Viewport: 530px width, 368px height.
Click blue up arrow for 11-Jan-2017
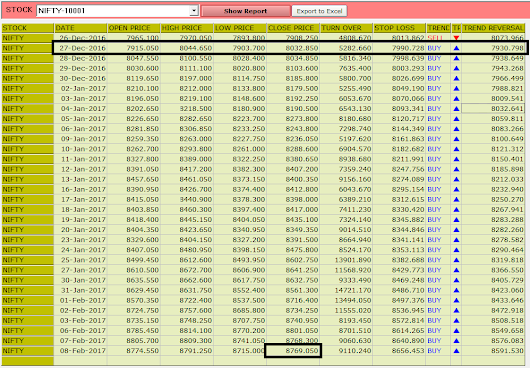pyautogui.click(x=456, y=159)
